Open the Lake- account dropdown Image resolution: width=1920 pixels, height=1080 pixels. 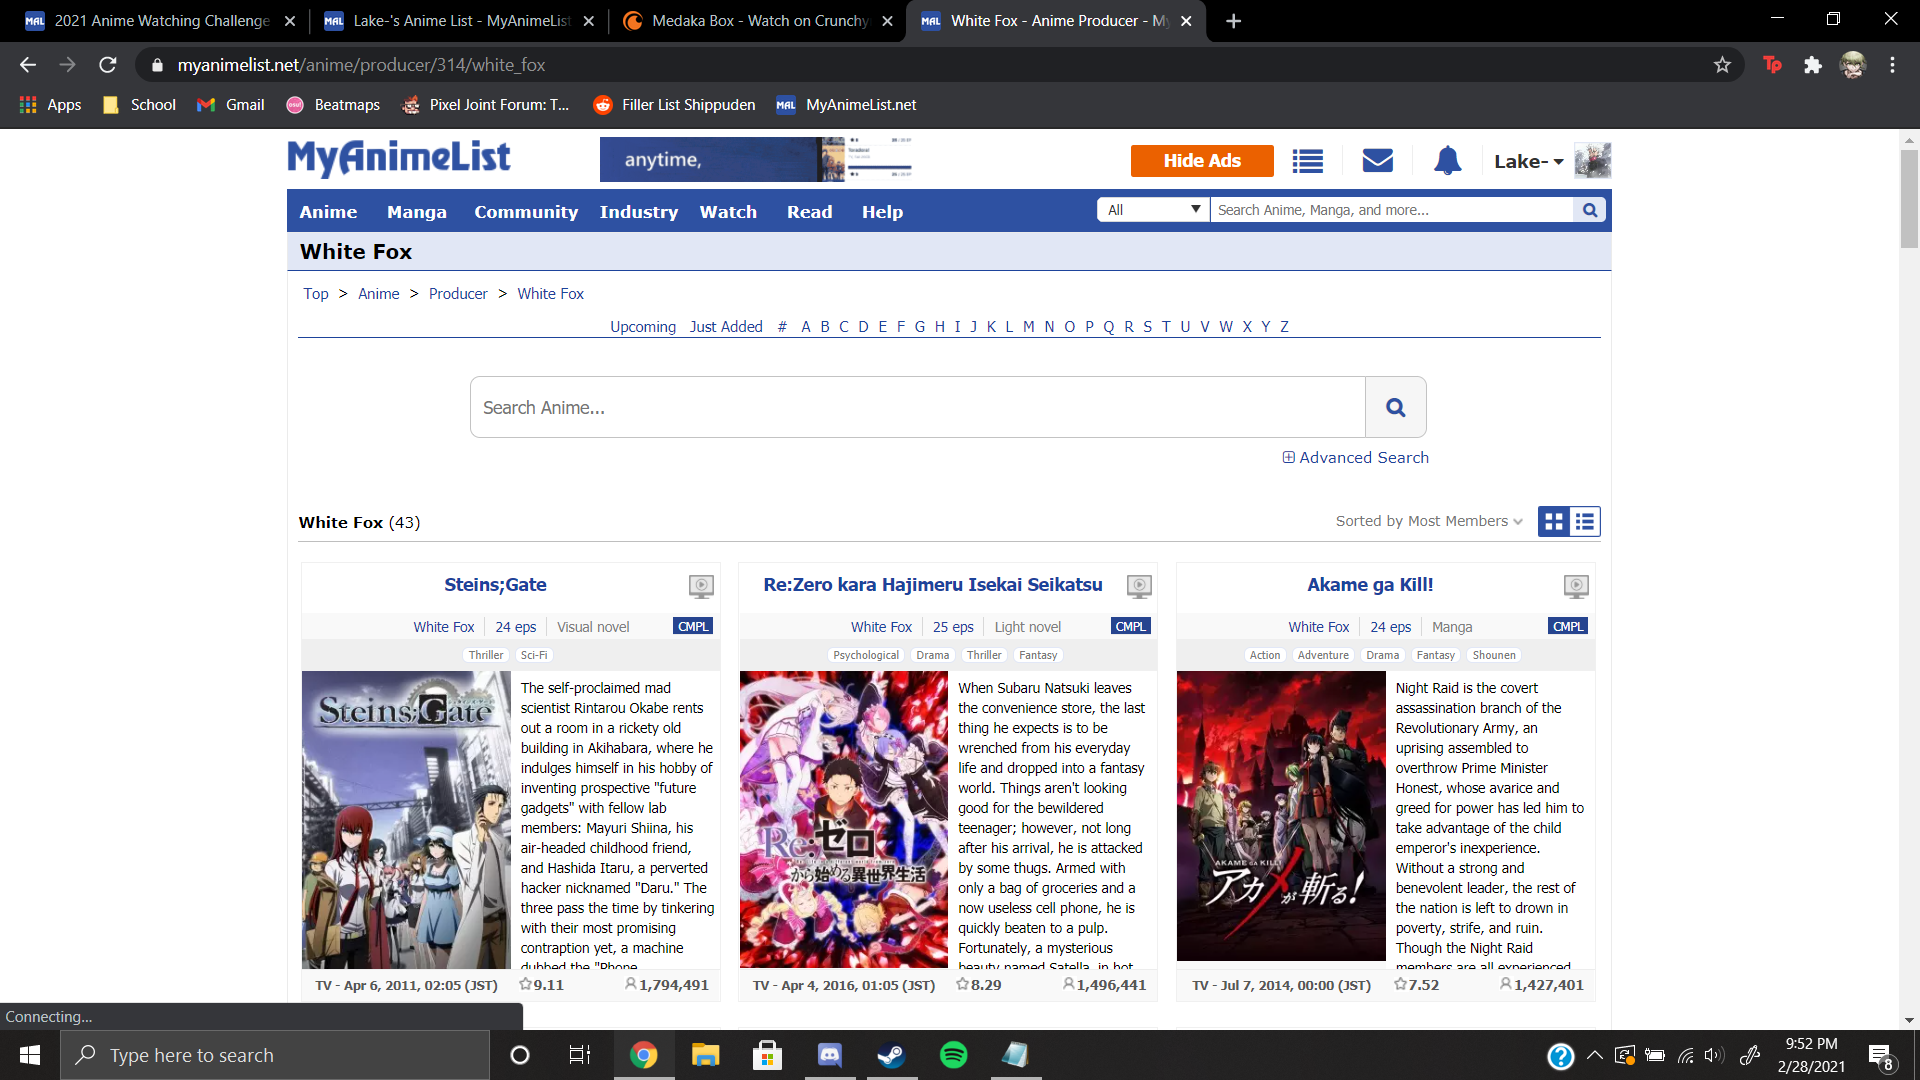coord(1528,161)
